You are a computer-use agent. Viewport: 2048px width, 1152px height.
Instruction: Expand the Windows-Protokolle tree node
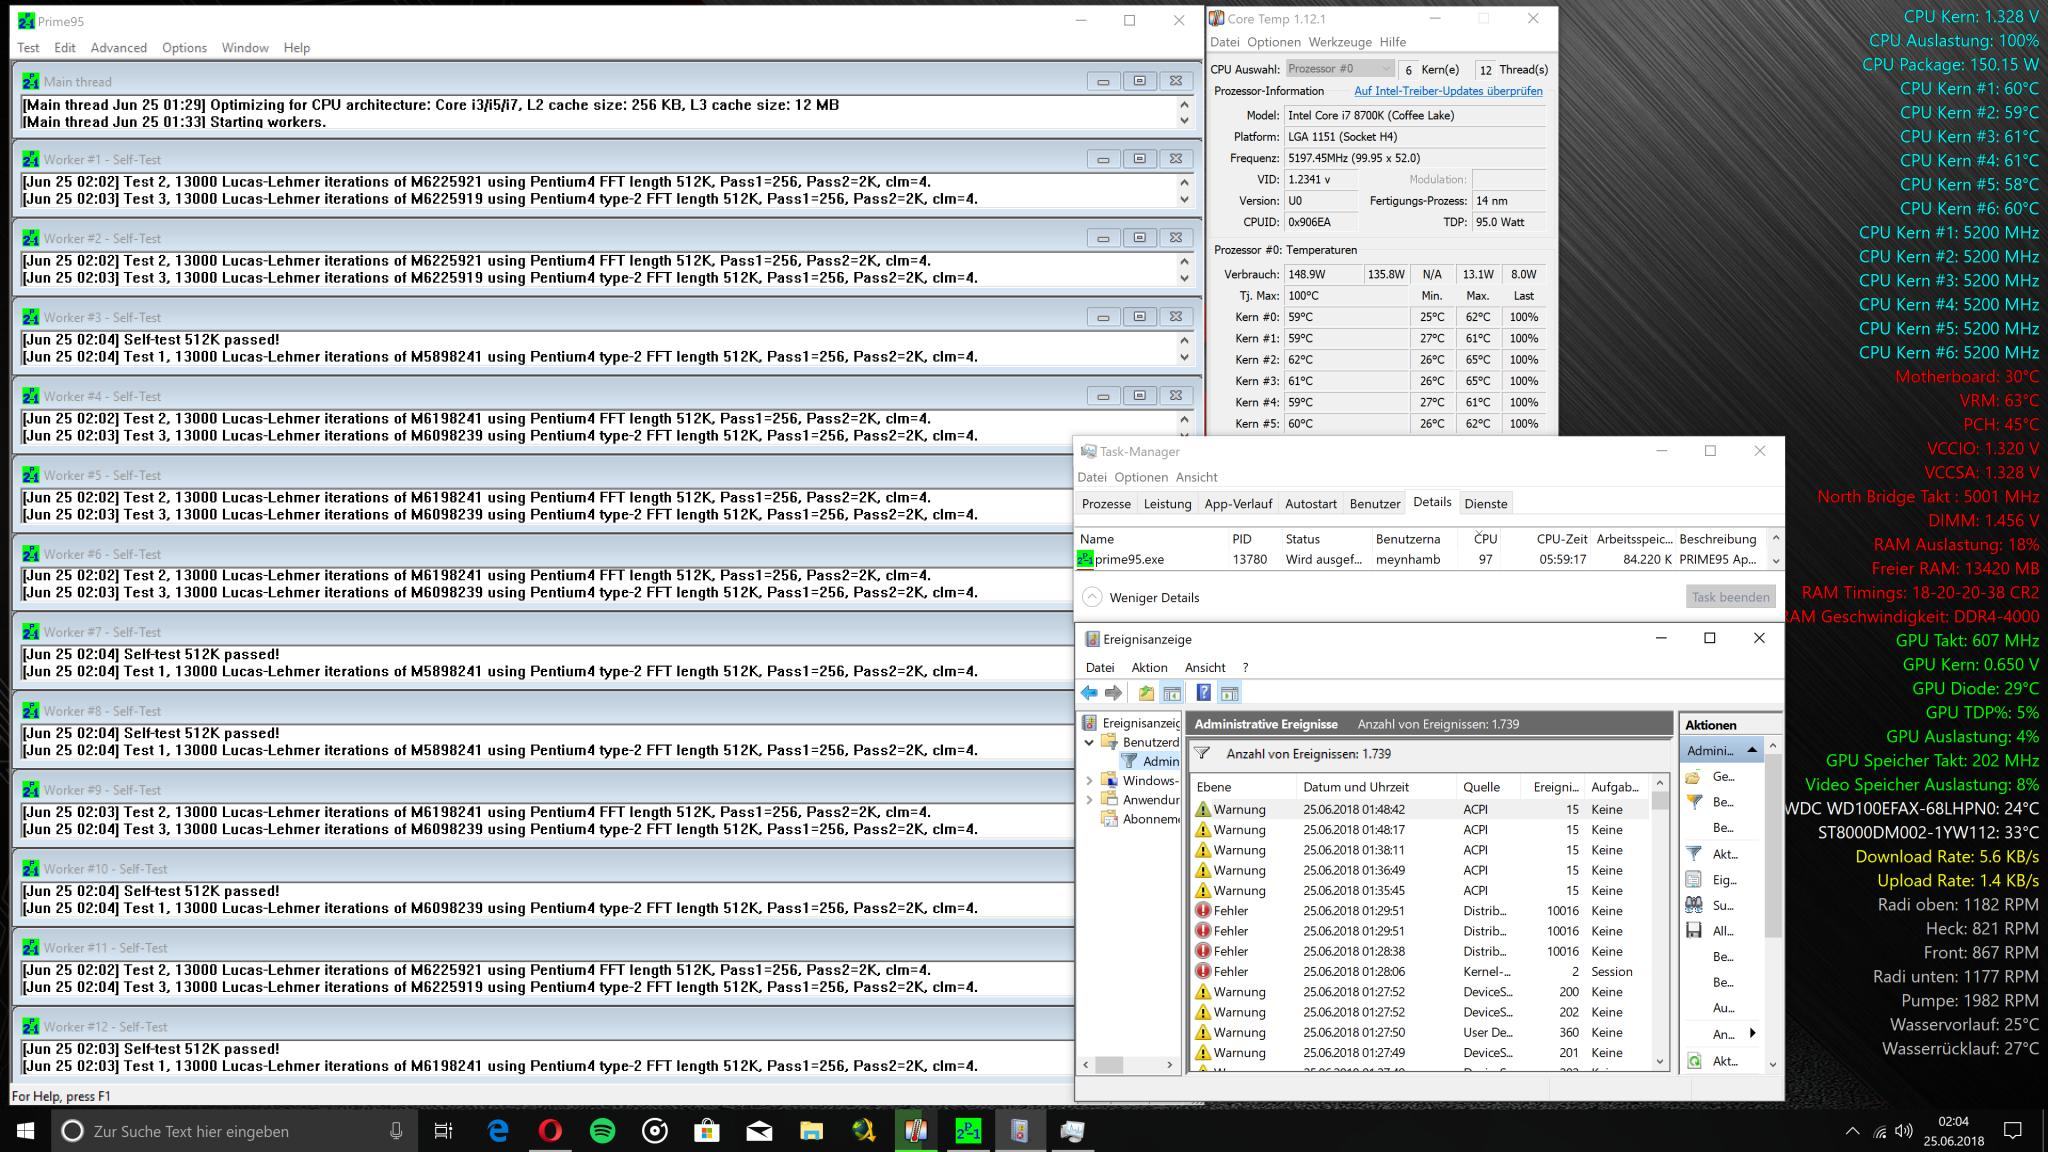tap(1089, 781)
